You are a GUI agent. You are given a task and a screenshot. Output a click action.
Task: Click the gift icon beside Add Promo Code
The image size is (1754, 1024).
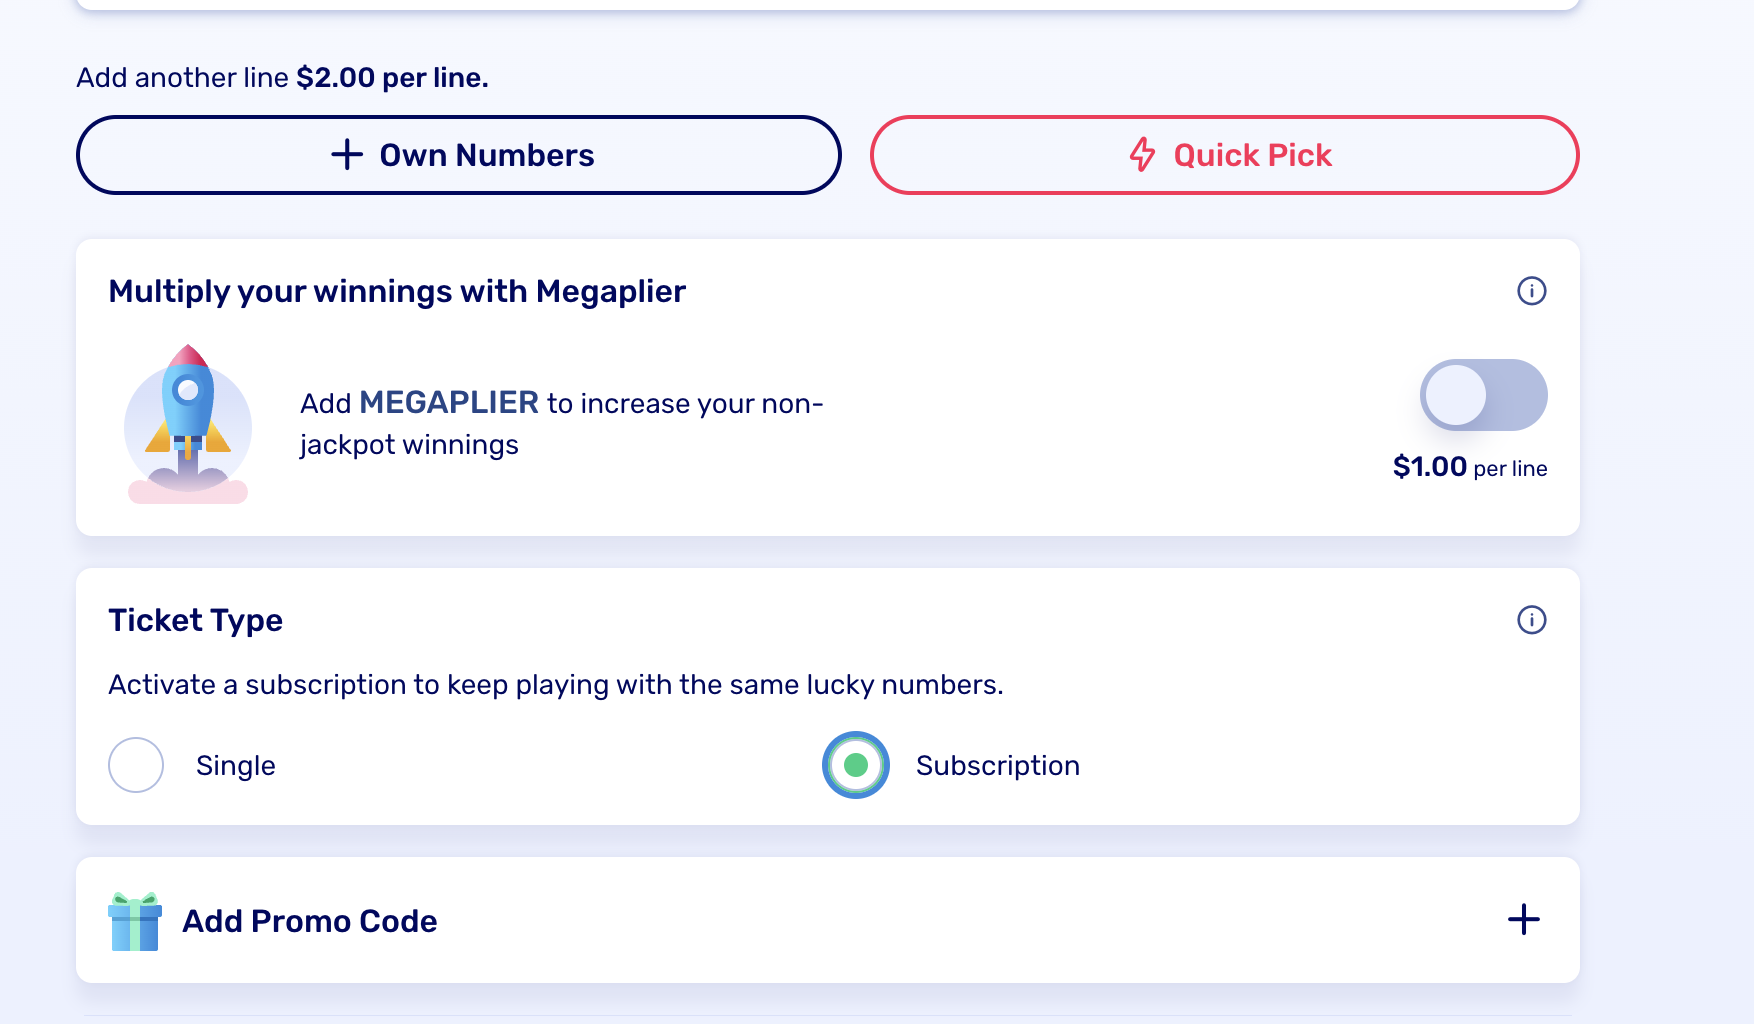[134, 921]
